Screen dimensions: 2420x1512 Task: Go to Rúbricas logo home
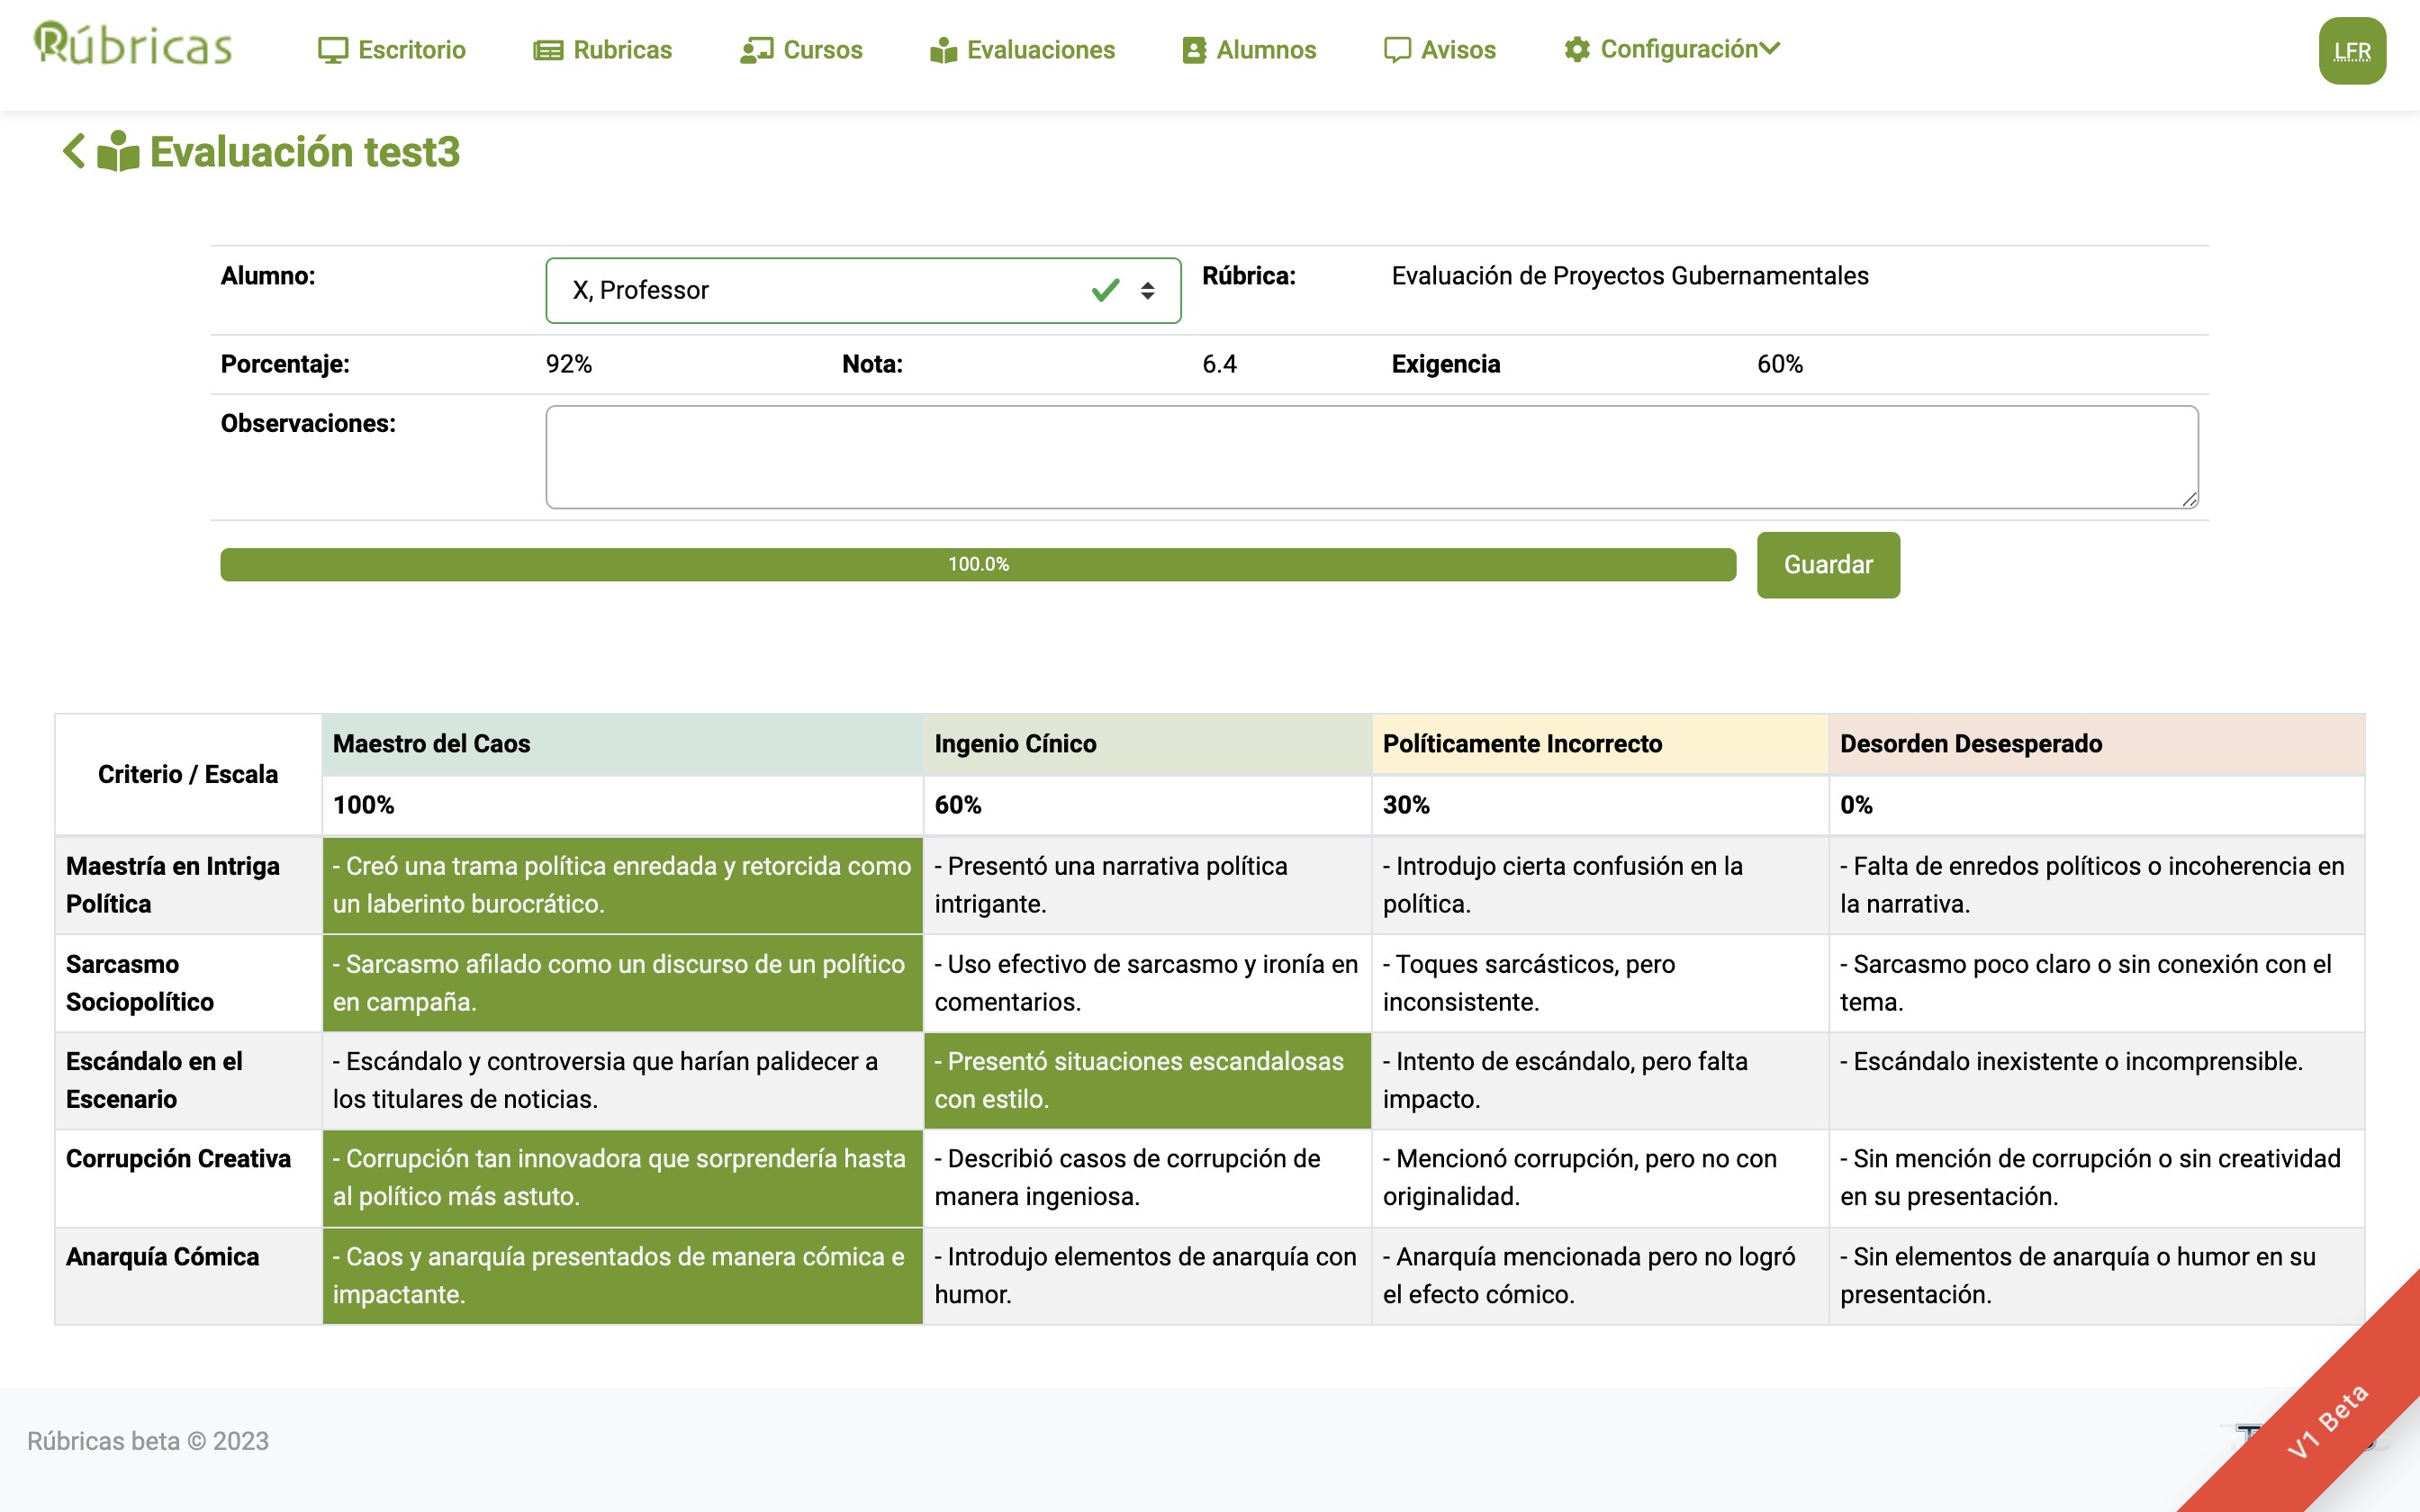[x=133, y=45]
